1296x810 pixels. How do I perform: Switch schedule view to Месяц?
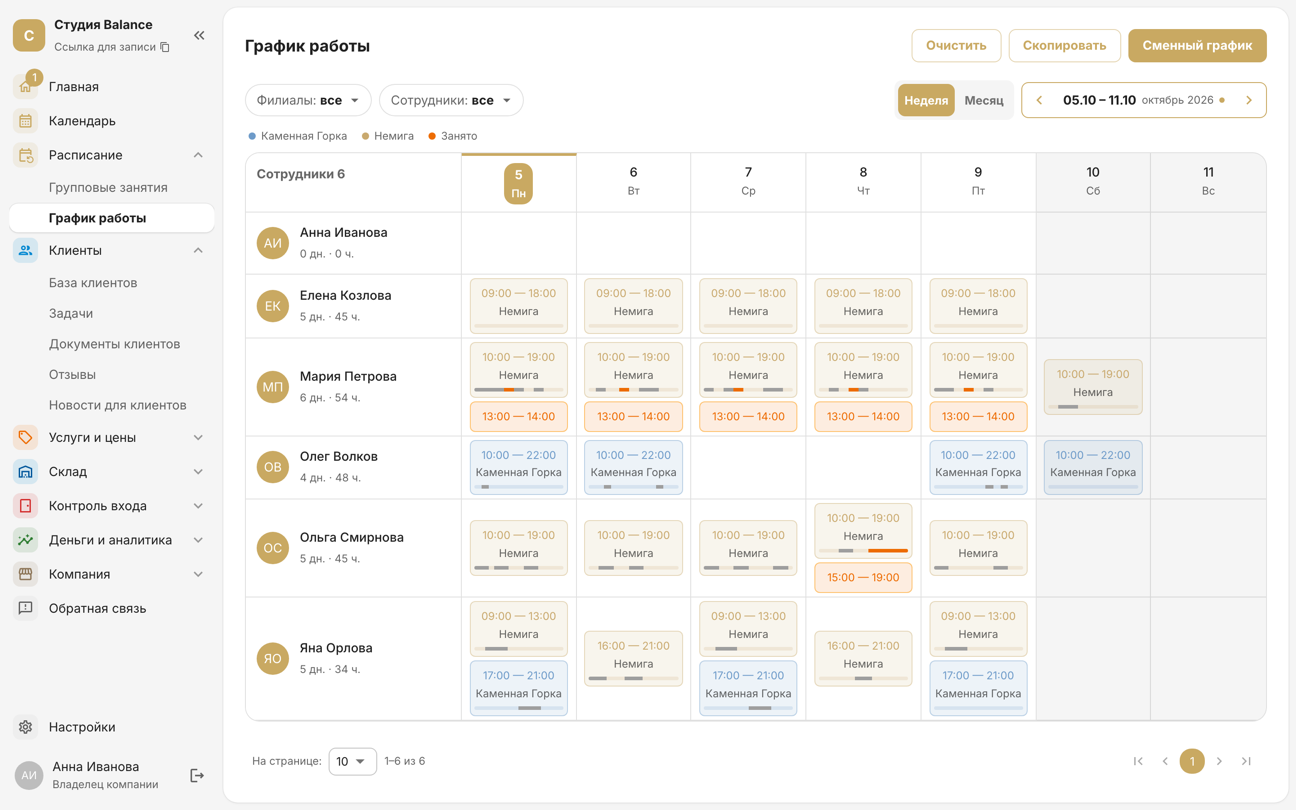[984, 100]
